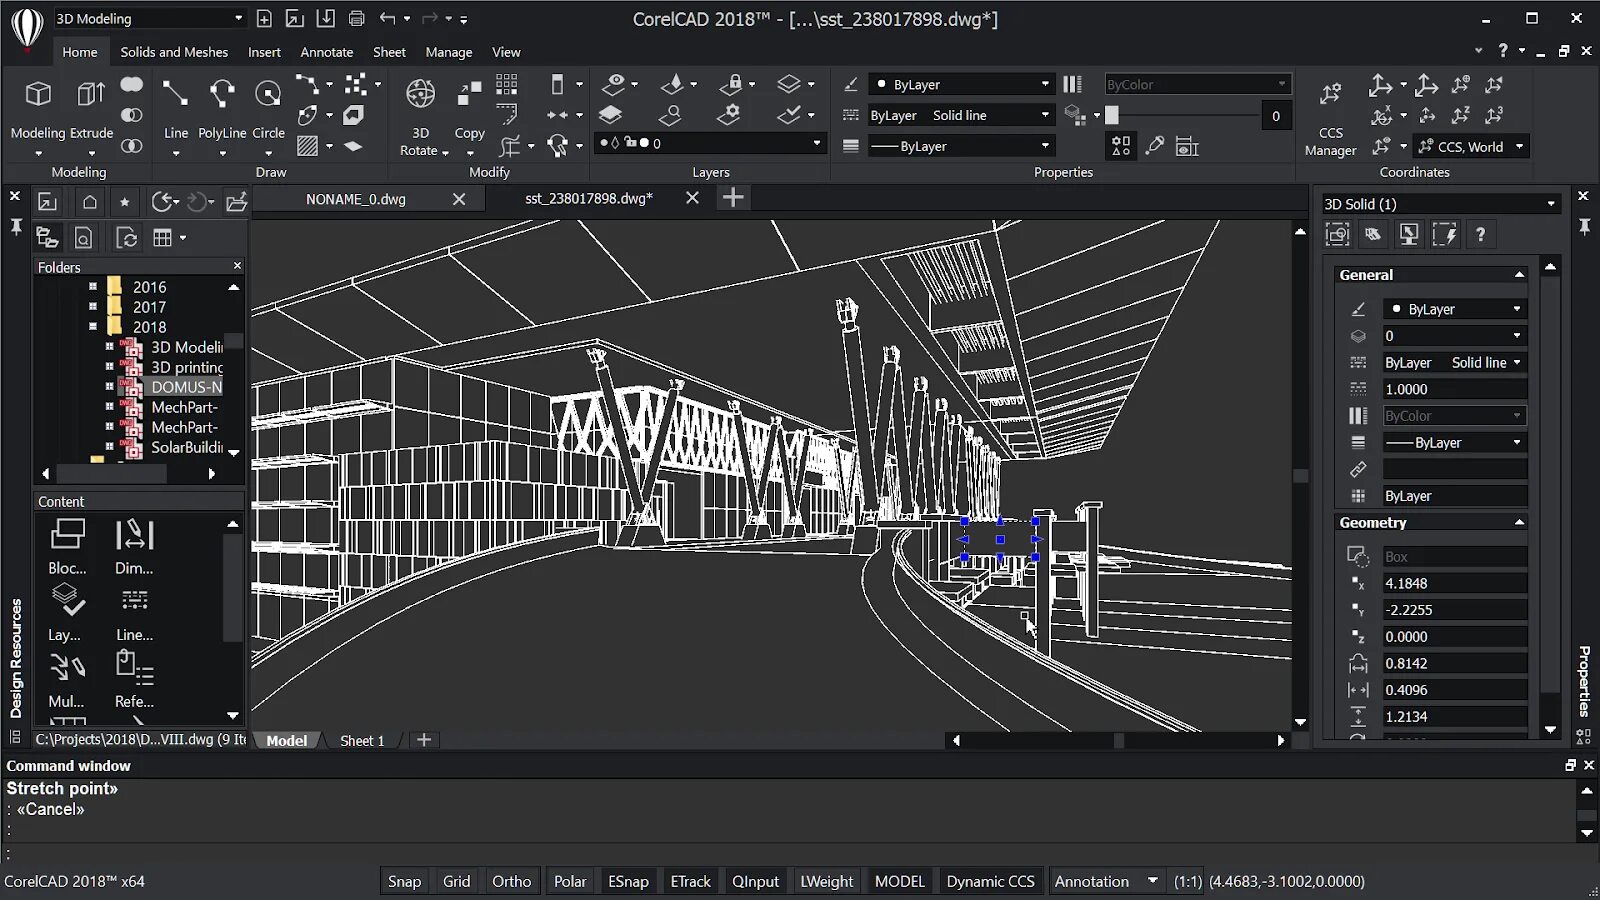Toggle ESnap entity snaps
The width and height of the screenshot is (1600, 900).
628,881
